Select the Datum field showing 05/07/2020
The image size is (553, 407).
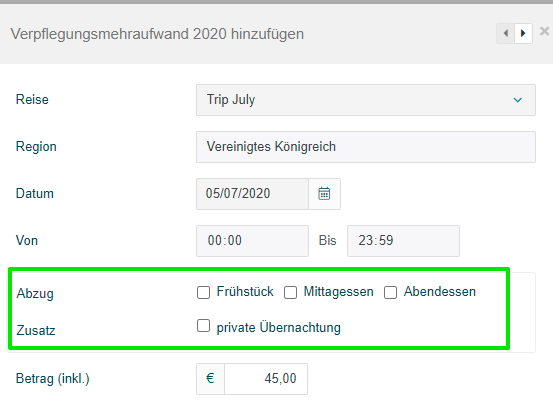tap(253, 194)
